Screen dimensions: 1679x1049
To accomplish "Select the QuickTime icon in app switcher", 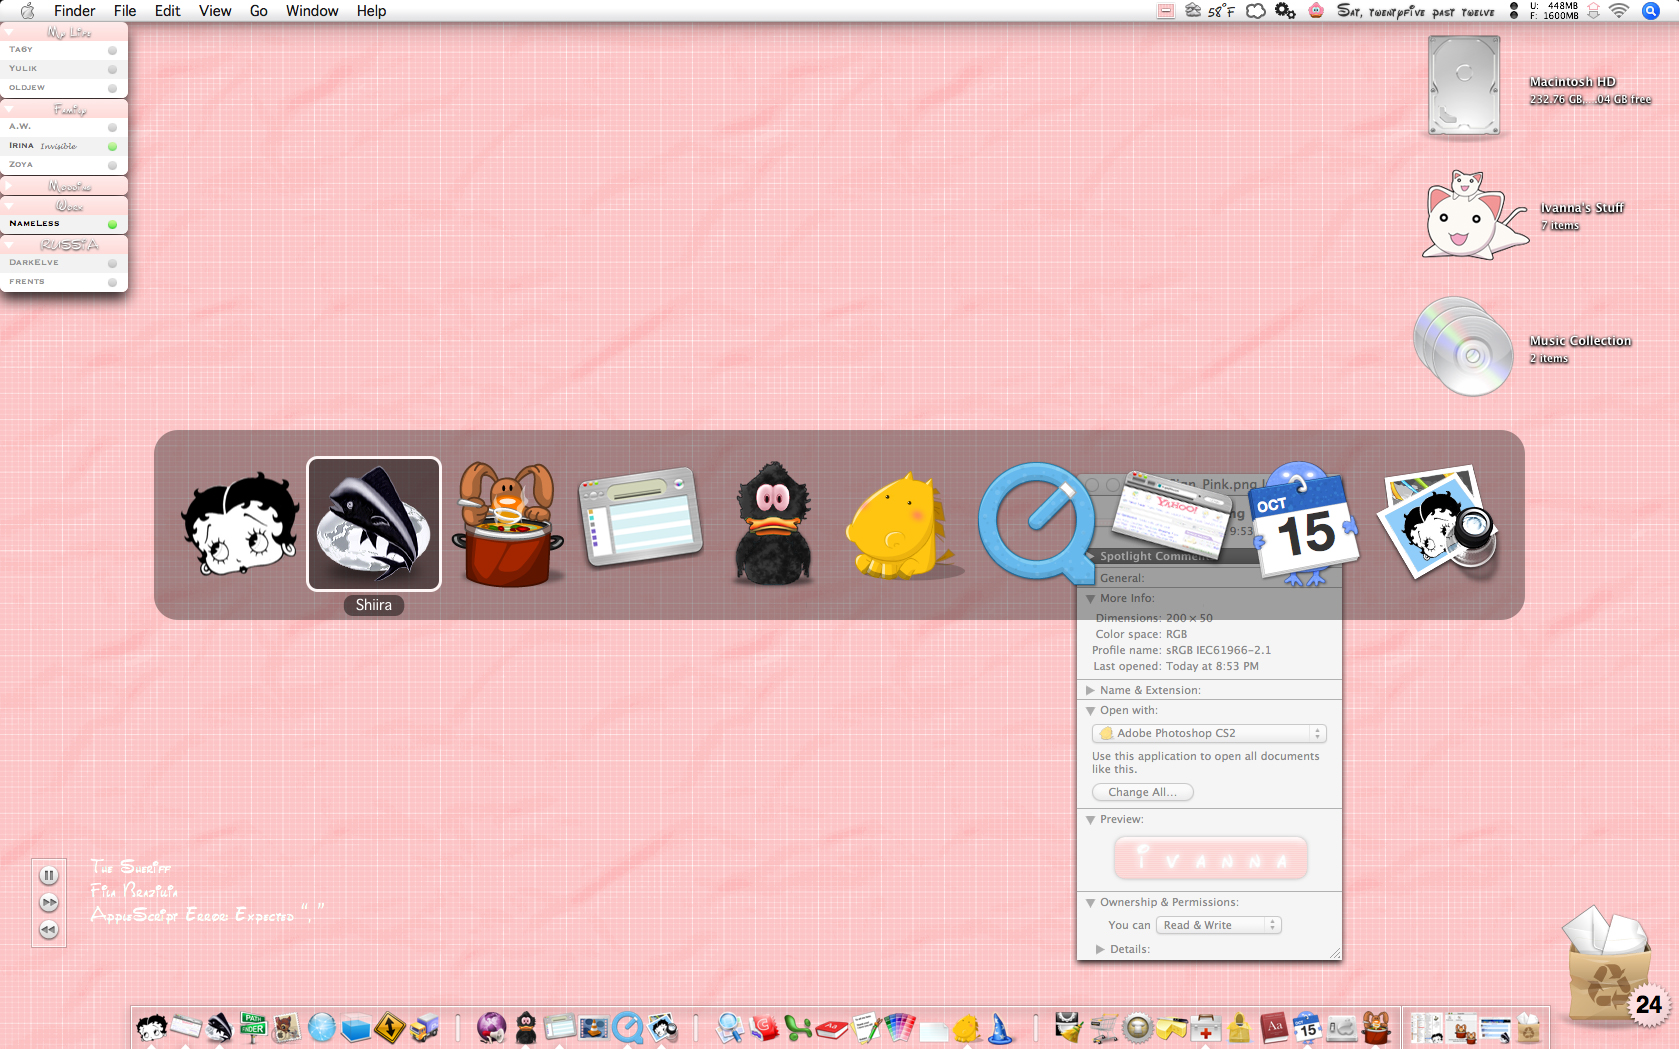I will [x=1037, y=522].
